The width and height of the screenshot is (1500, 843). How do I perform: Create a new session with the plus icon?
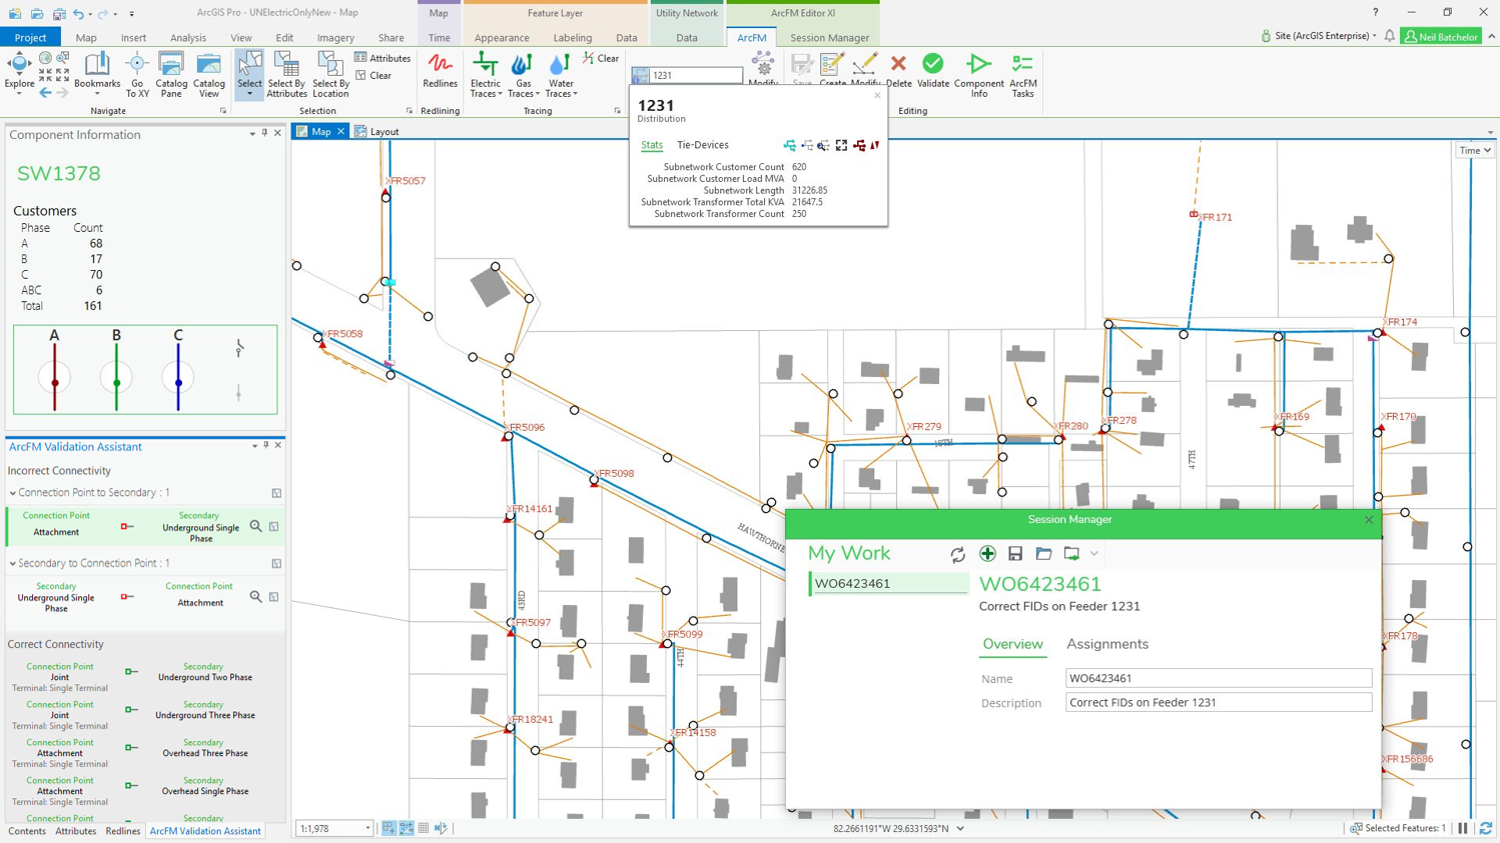point(987,553)
